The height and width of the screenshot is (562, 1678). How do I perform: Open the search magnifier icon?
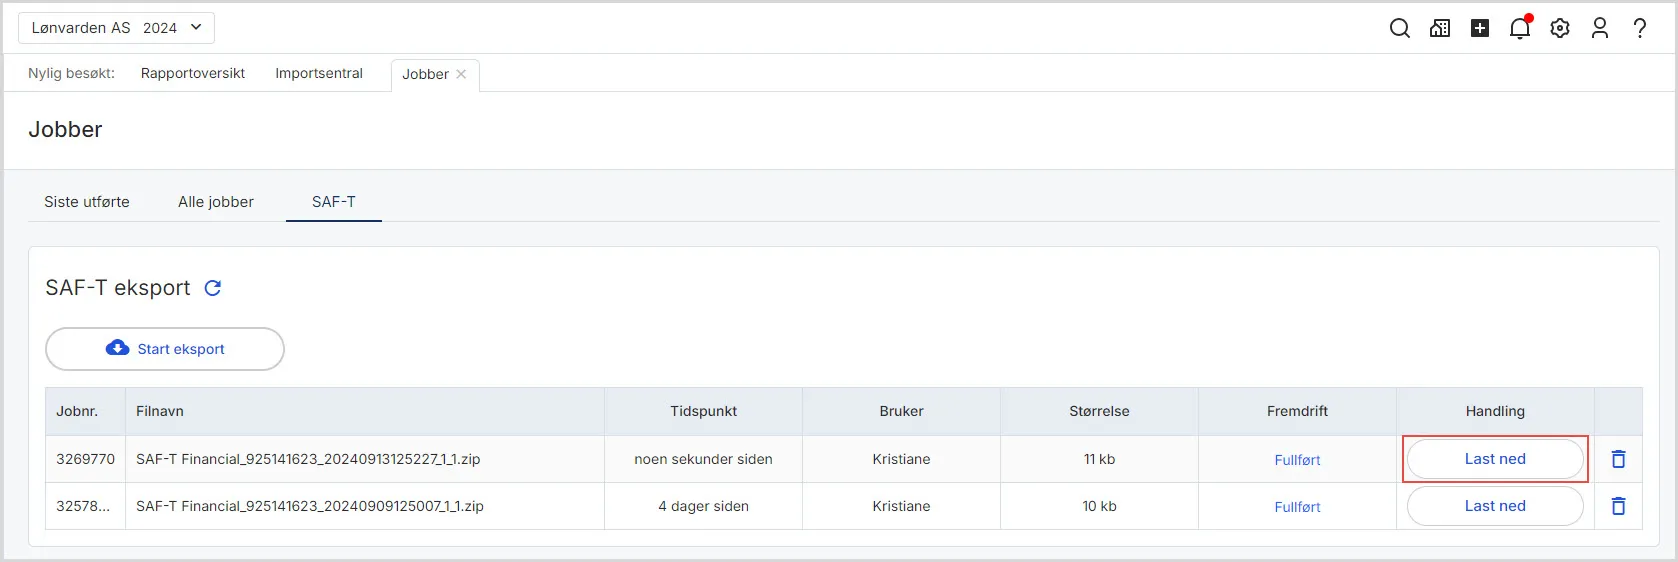pyautogui.click(x=1400, y=28)
